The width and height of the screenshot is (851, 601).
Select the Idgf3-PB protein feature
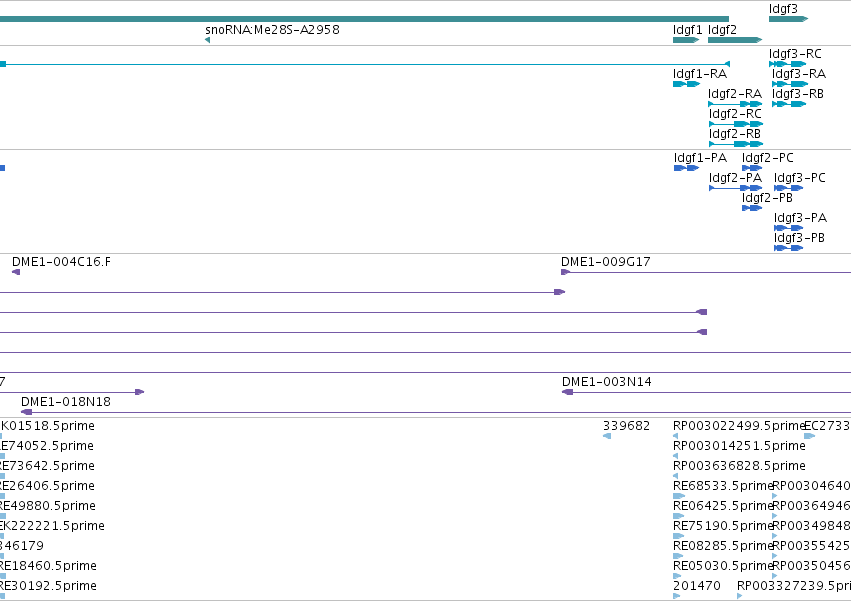(x=788, y=248)
